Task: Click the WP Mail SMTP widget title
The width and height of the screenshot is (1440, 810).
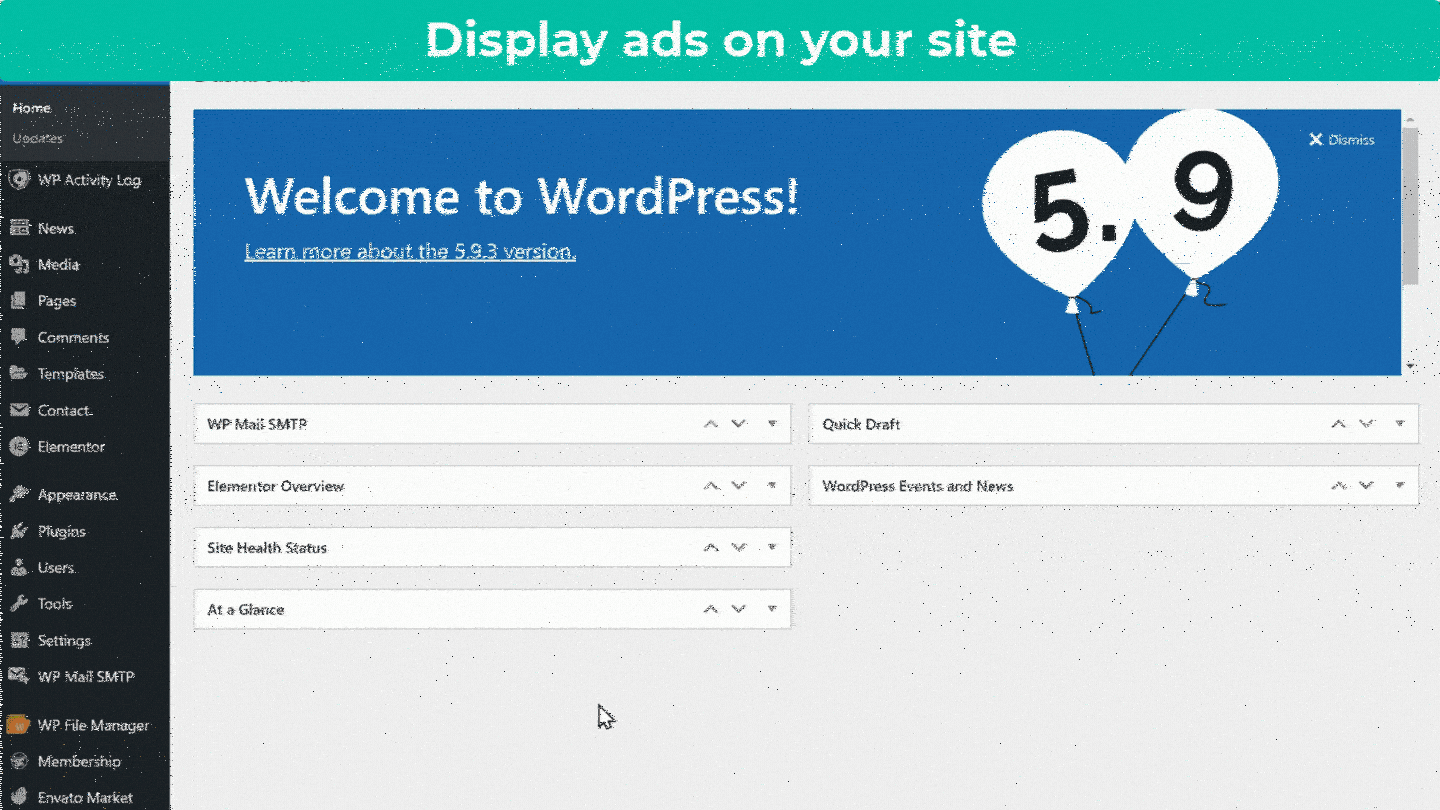Action: click(257, 424)
